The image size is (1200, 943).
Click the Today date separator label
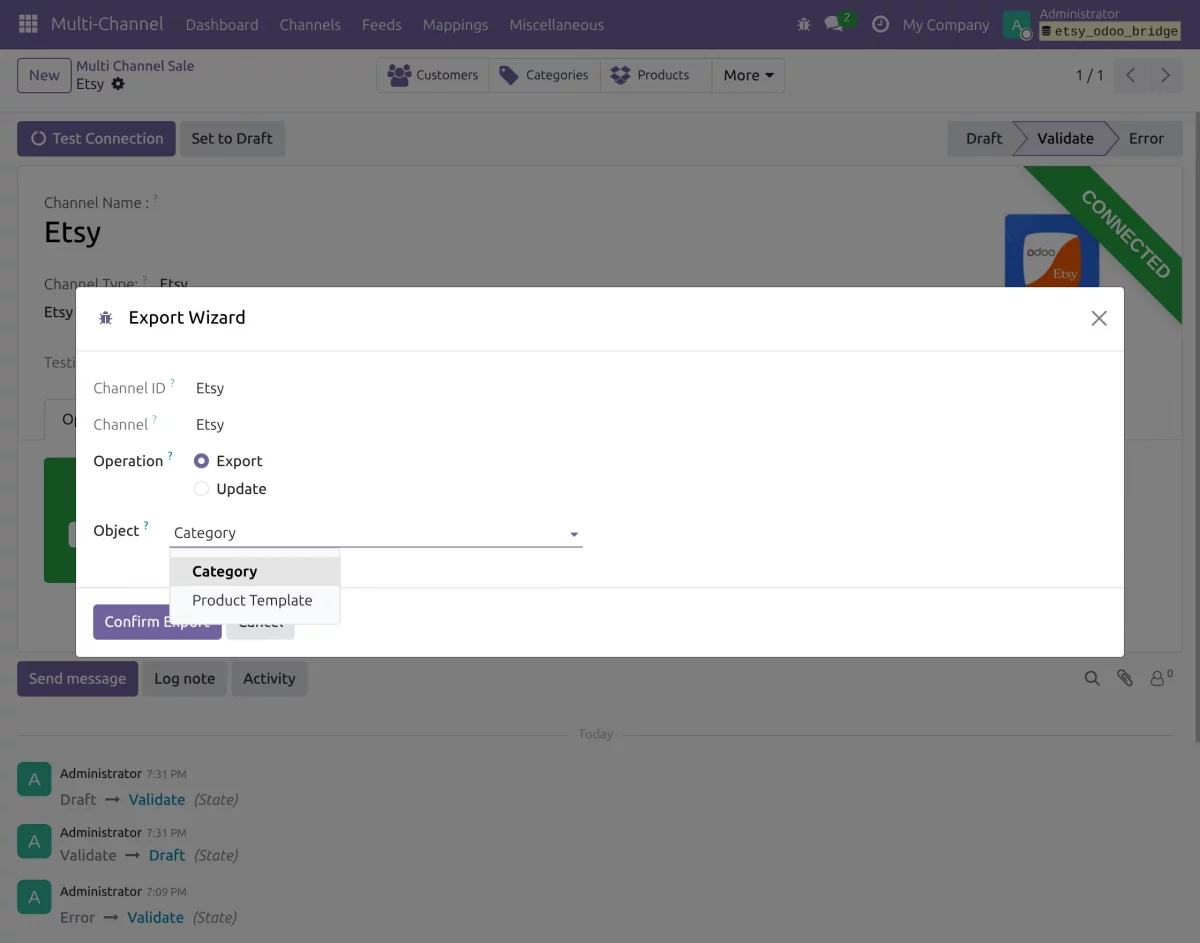click(595, 734)
